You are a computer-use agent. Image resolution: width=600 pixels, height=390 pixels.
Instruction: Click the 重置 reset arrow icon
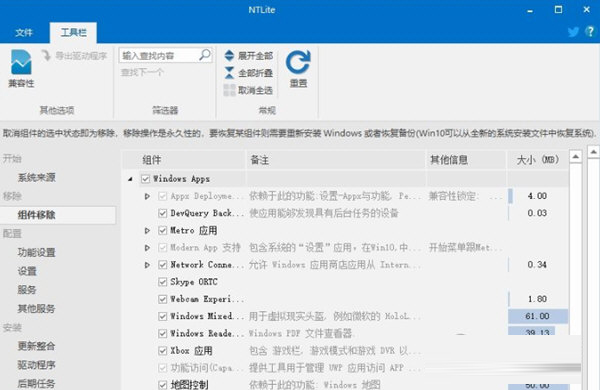pos(298,62)
